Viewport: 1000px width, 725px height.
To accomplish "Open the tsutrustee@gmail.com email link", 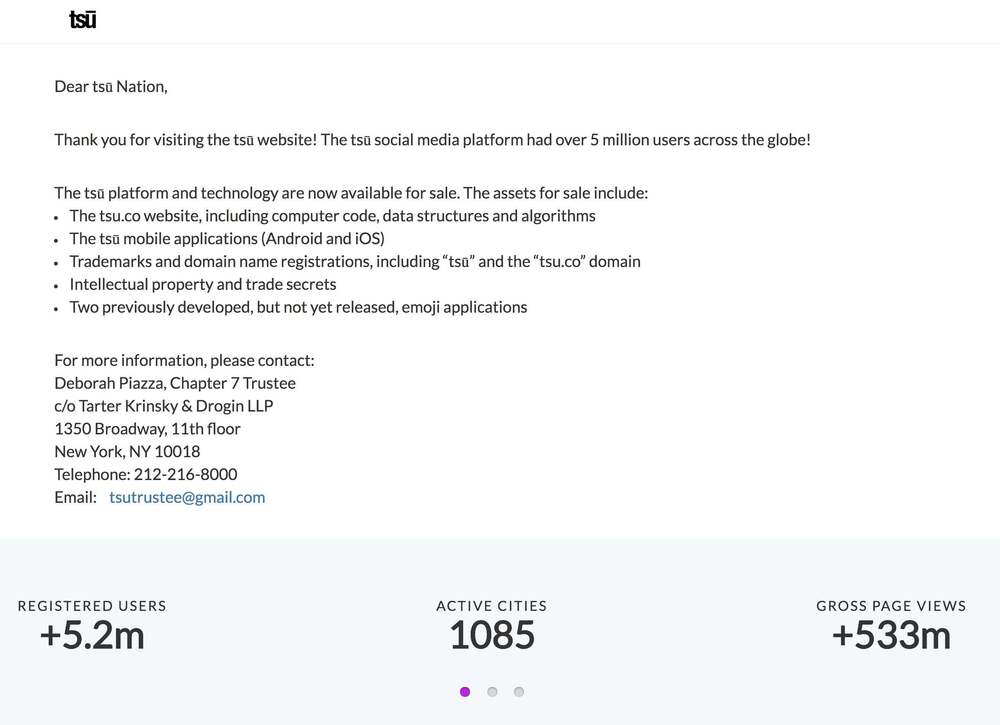I will tap(187, 497).
